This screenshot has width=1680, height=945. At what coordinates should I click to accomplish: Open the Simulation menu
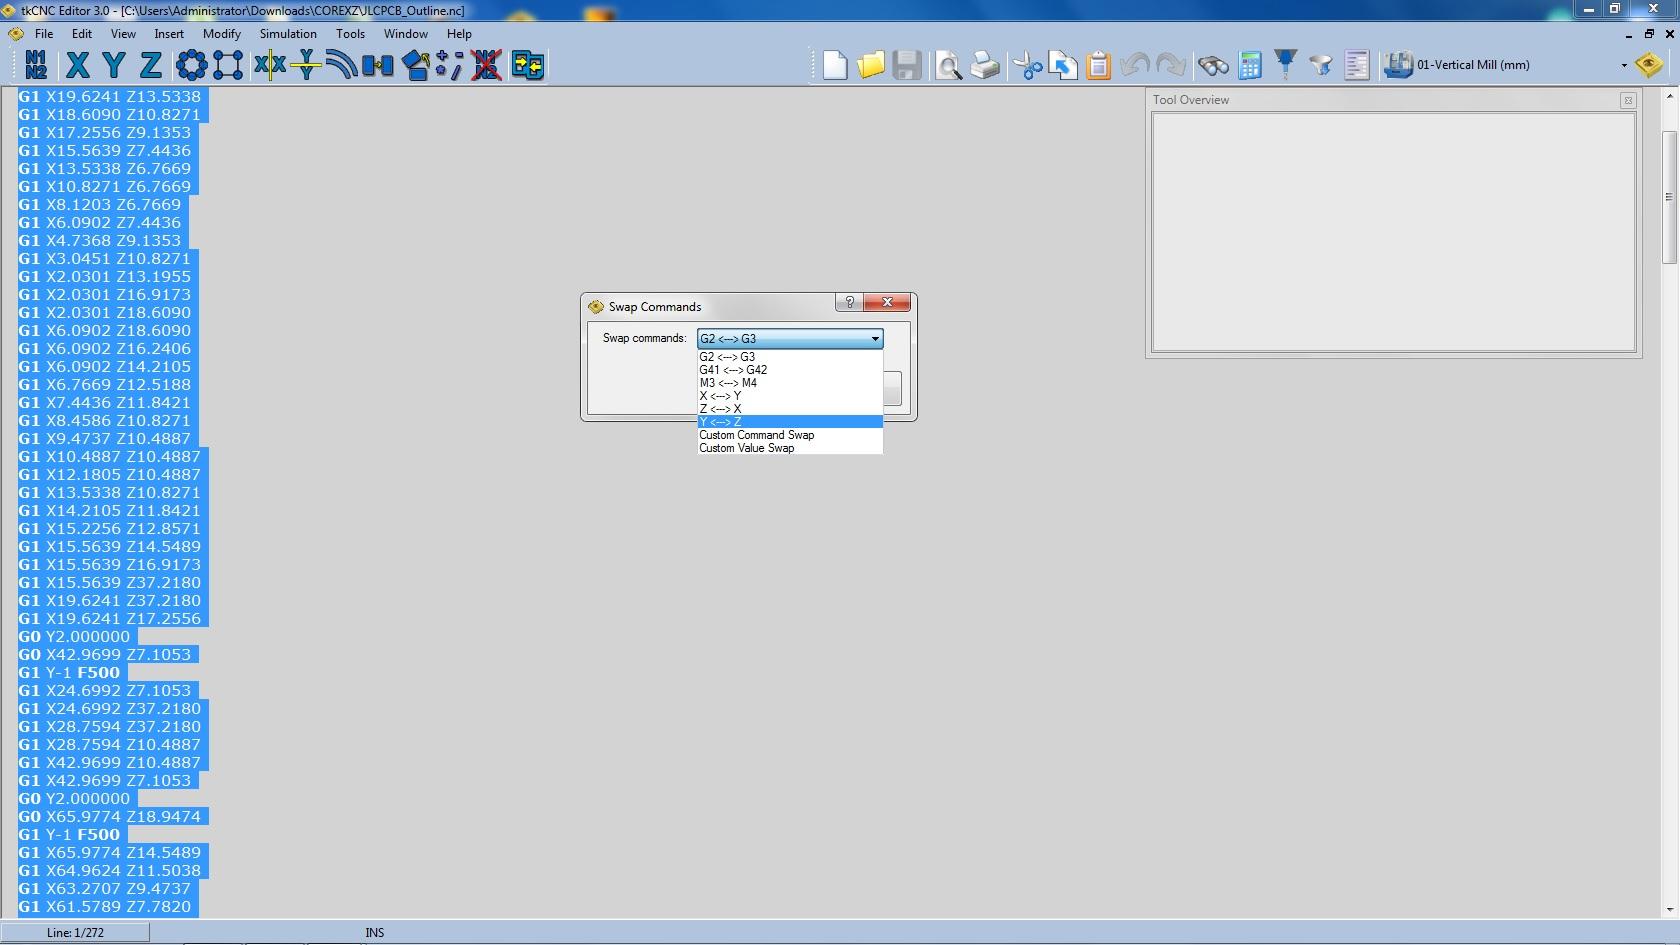(288, 34)
